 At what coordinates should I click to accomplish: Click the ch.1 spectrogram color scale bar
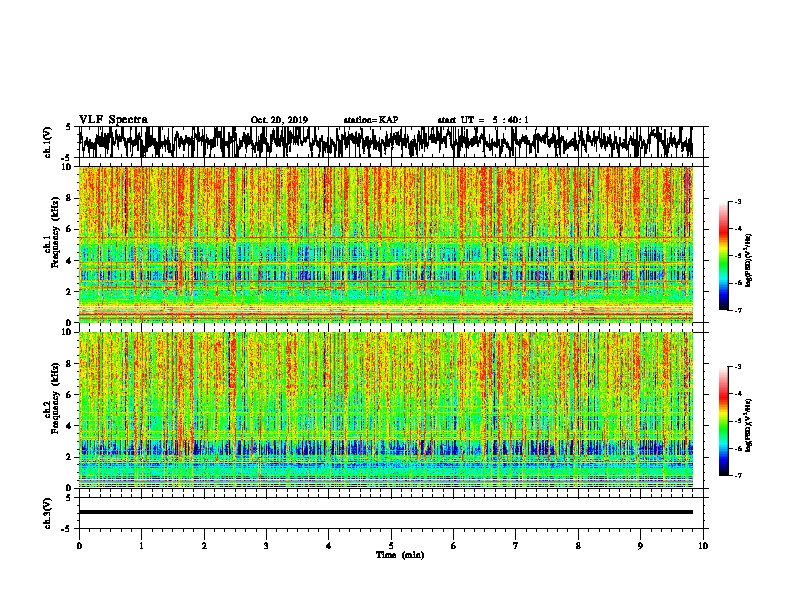point(724,256)
